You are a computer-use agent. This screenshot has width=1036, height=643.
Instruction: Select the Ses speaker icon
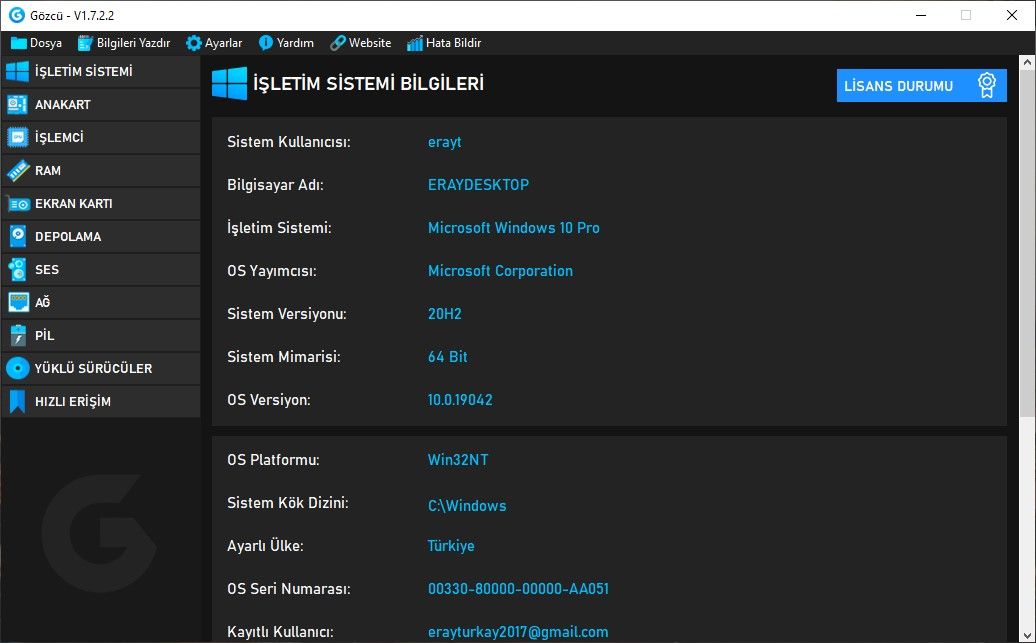pyautogui.click(x=18, y=270)
